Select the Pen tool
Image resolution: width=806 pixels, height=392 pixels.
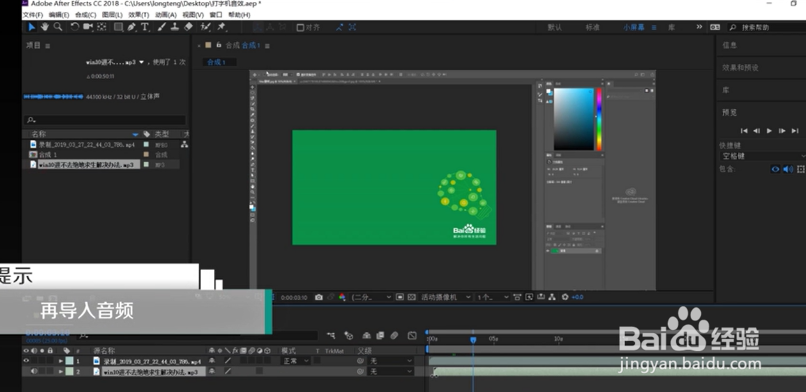[132, 27]
